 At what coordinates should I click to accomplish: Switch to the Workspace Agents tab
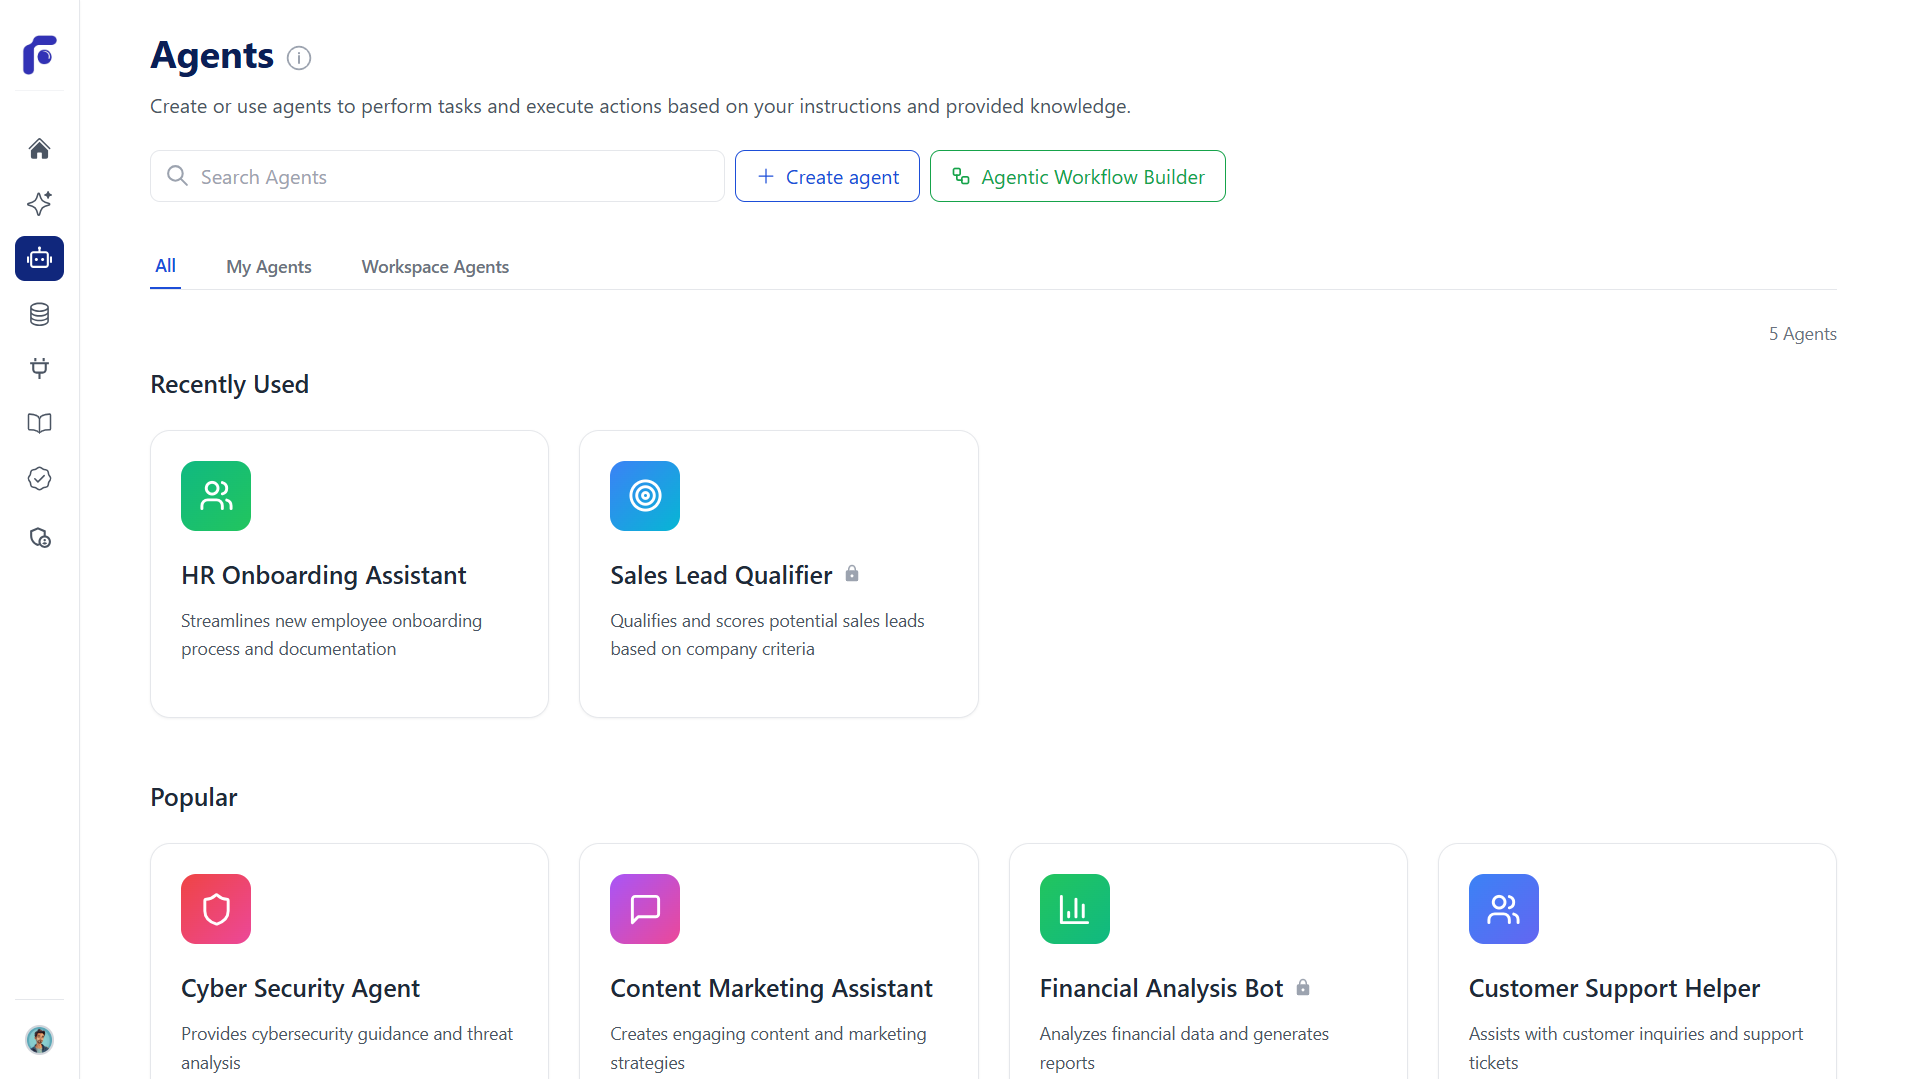tap(434, 266)
